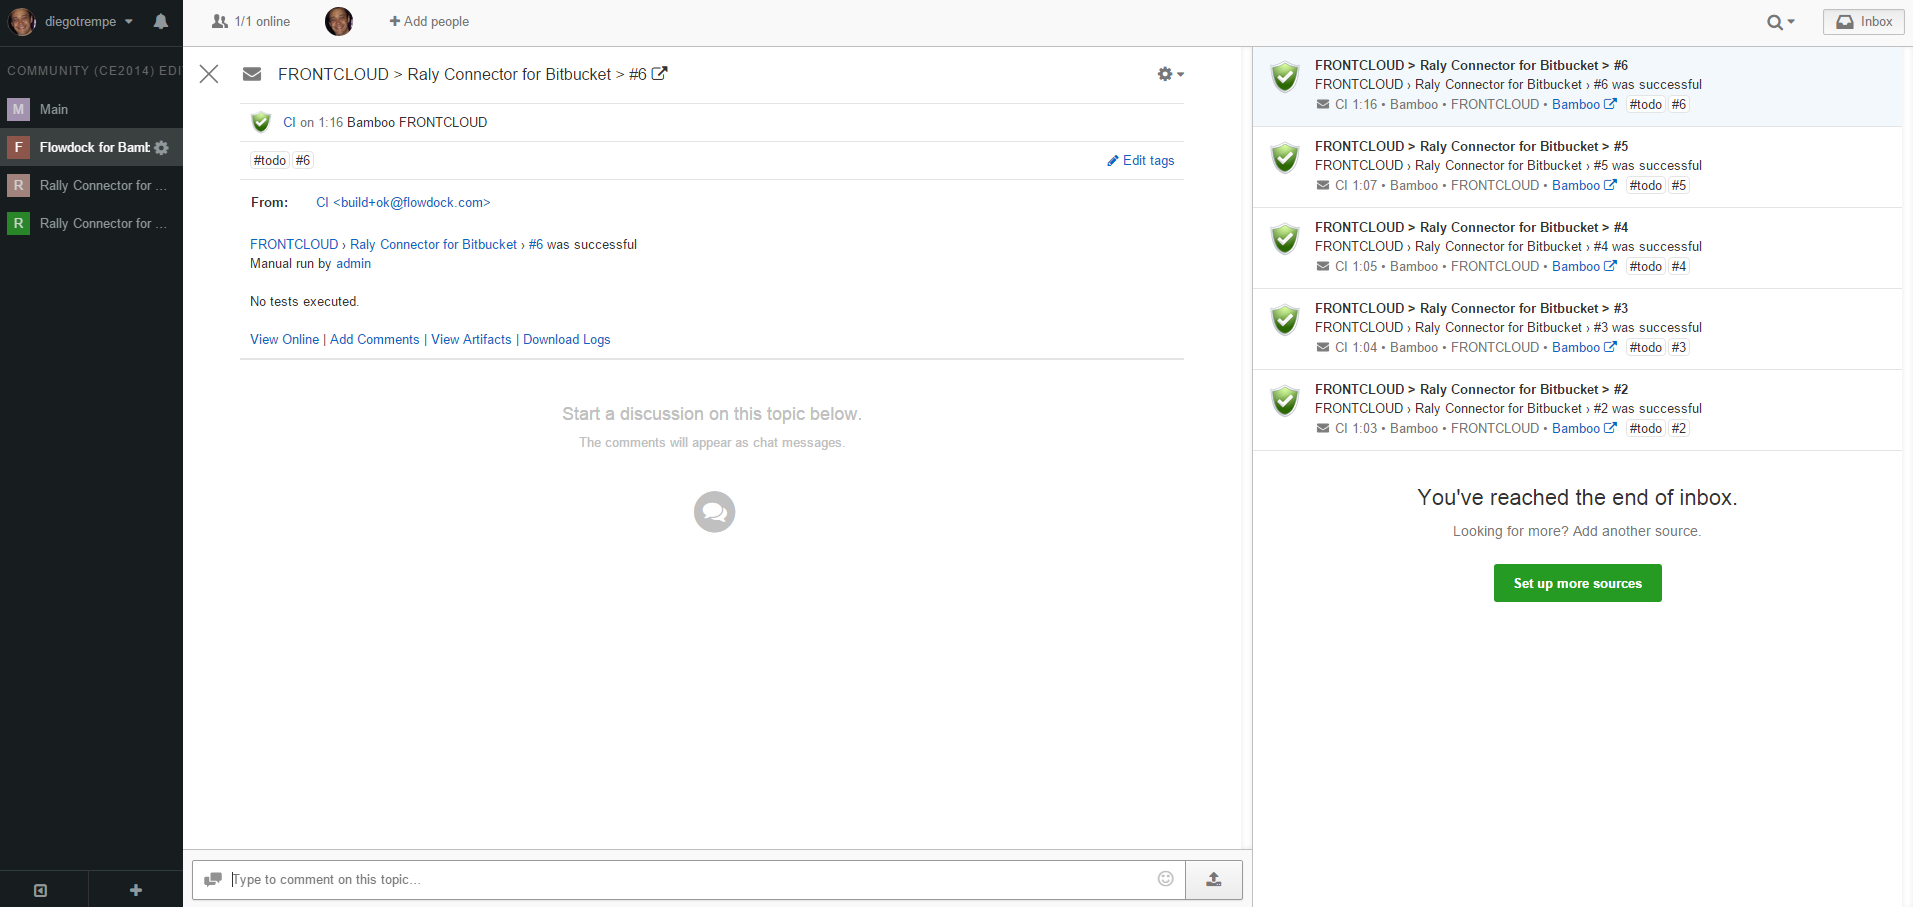Viewport: 1913px width, 907px height.
Task: Click the file upload button
Action: click(1214, 880)
